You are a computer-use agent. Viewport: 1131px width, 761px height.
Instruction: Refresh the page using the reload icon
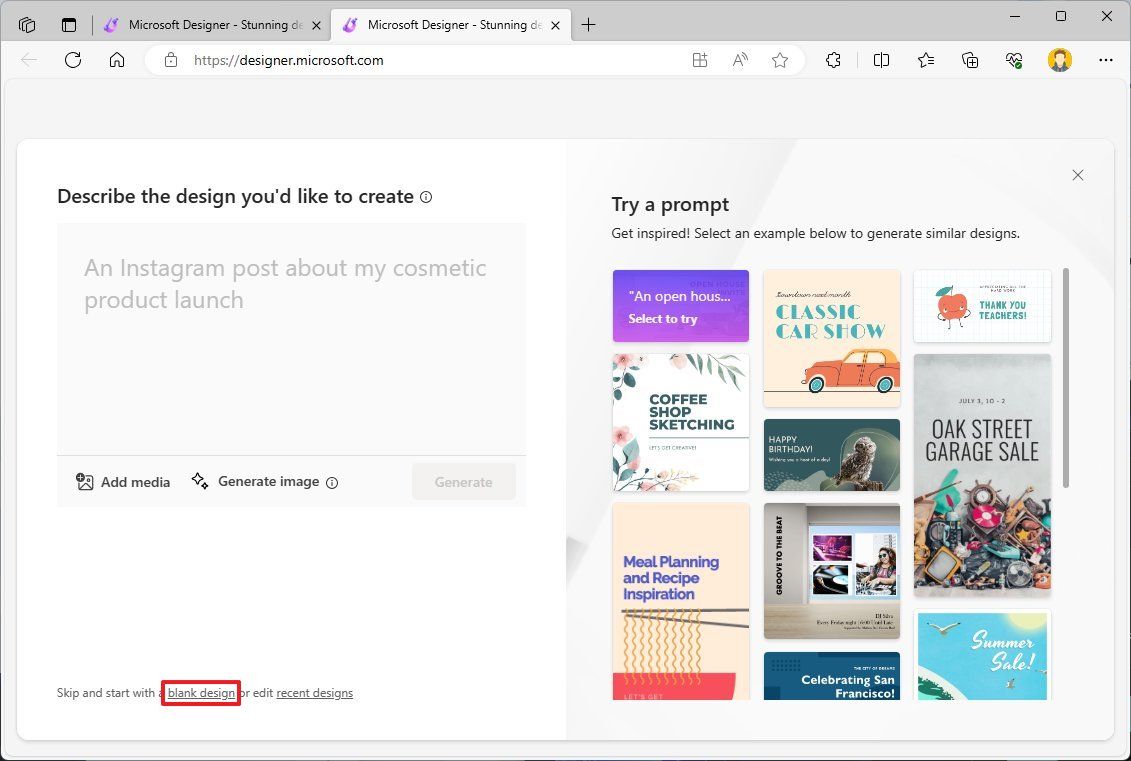72,60
